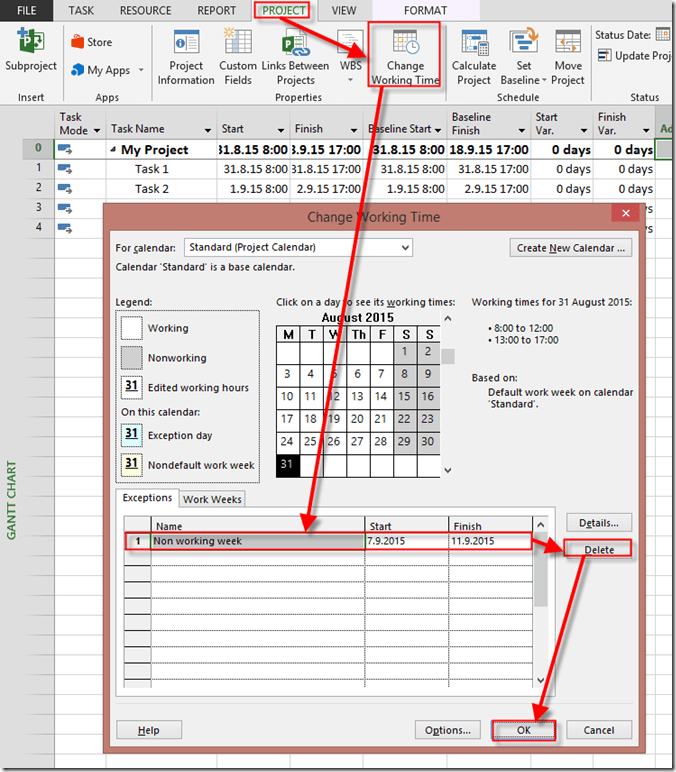Open the For calendar combo box
The image size is (676, 772).
coord(297,247)
